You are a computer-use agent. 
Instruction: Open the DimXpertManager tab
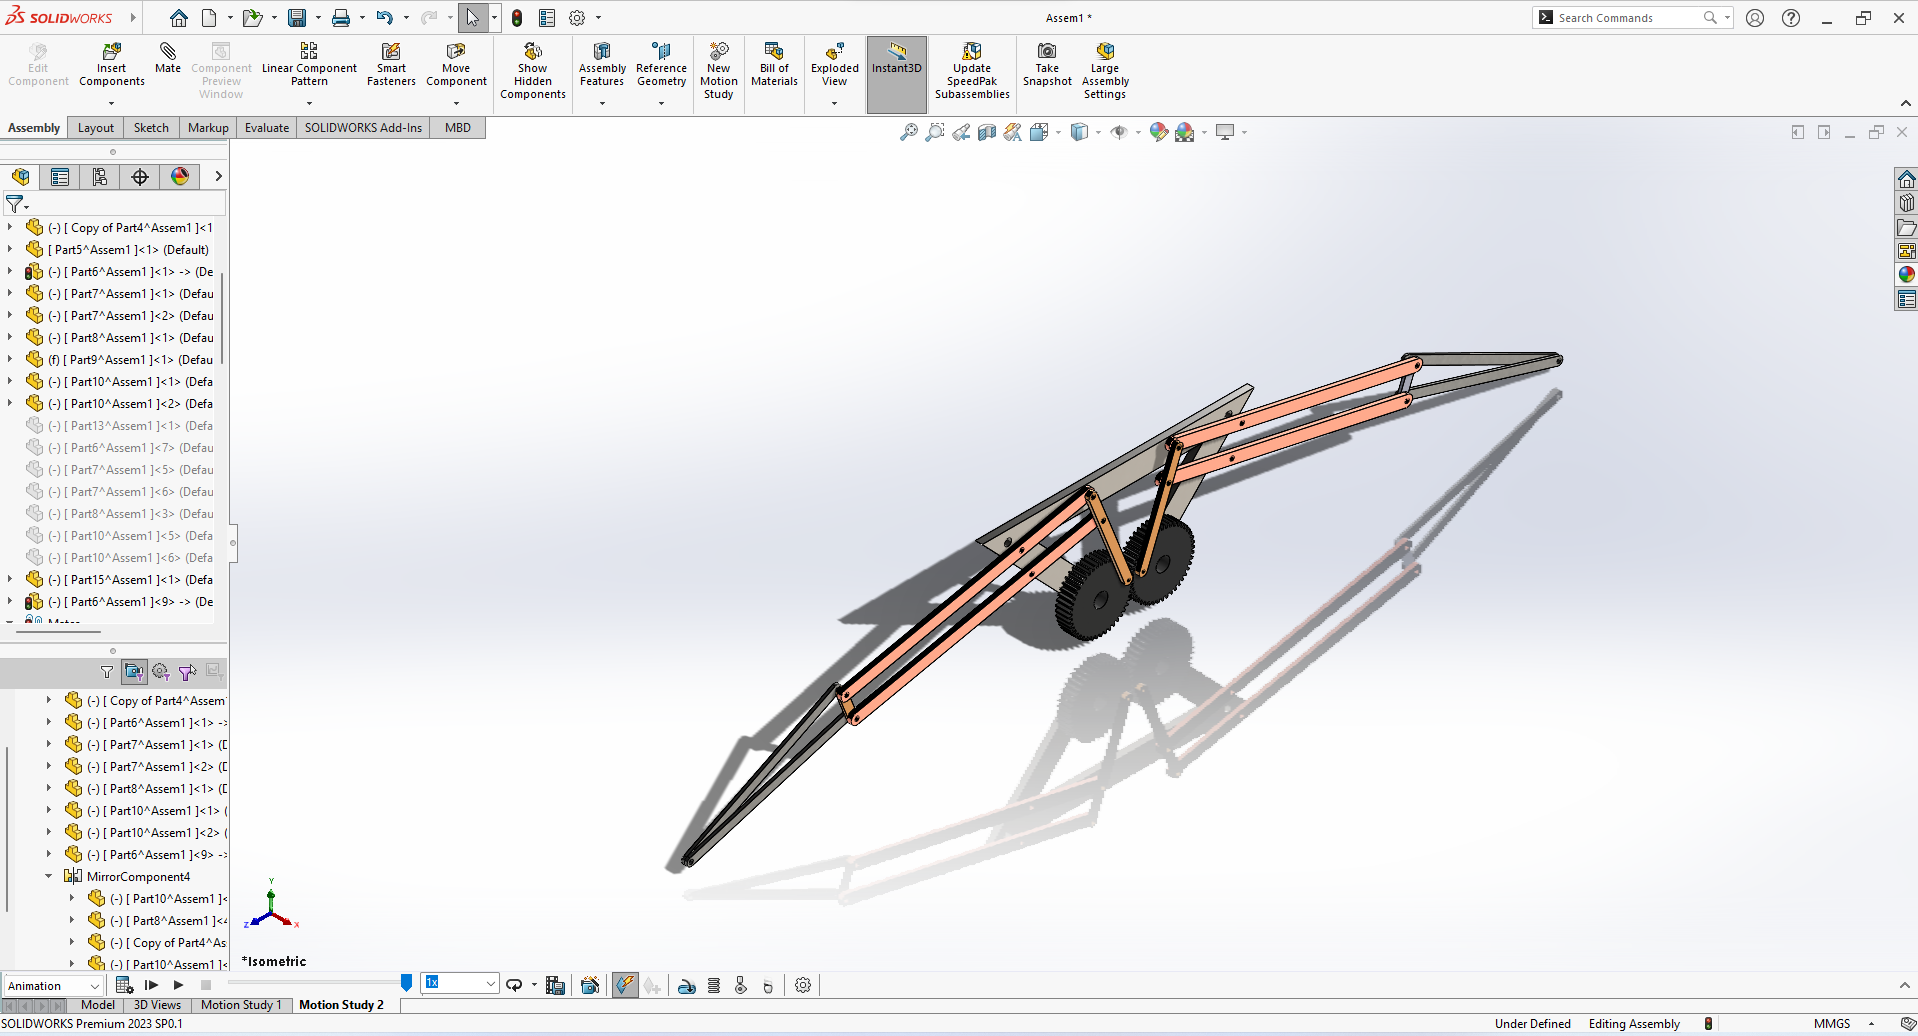coord(140,177)
